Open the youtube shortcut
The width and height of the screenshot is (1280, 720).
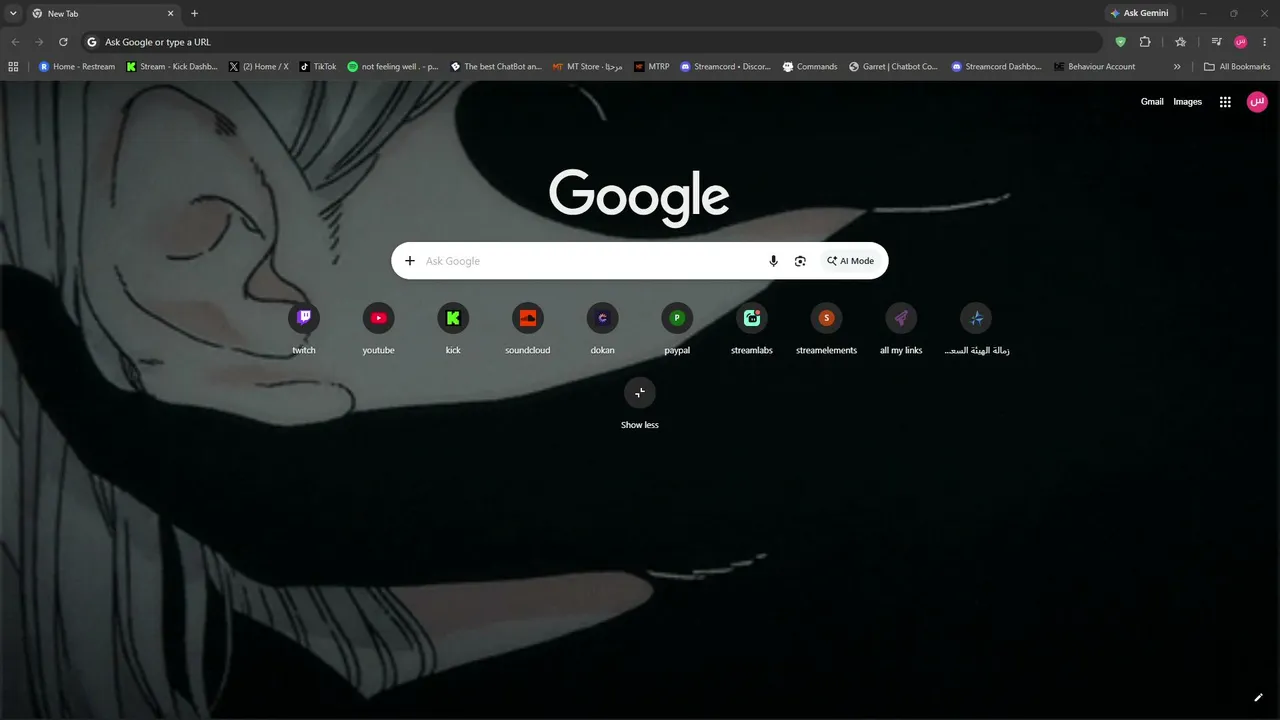click(x=378, y=329)
